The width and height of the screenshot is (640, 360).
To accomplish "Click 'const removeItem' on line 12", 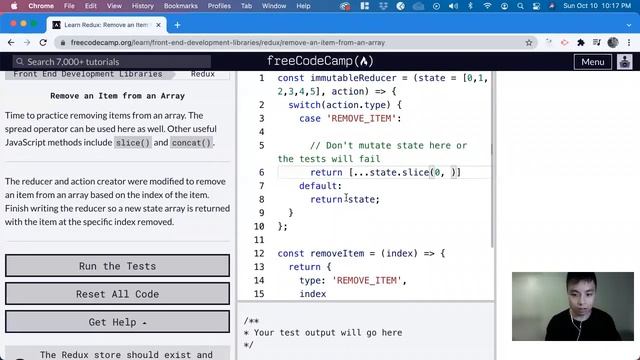I will [321, 253].
